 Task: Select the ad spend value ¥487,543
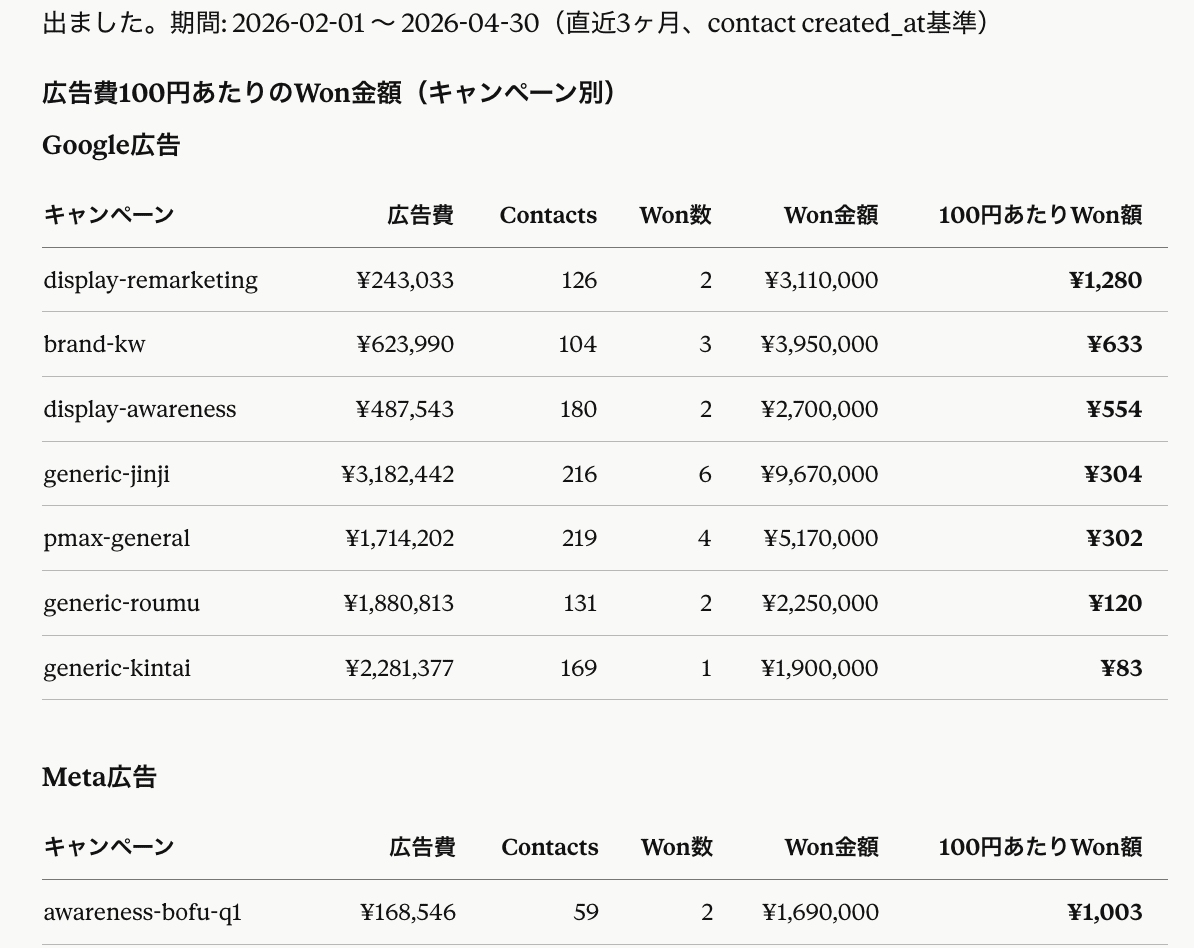(405, 410)
